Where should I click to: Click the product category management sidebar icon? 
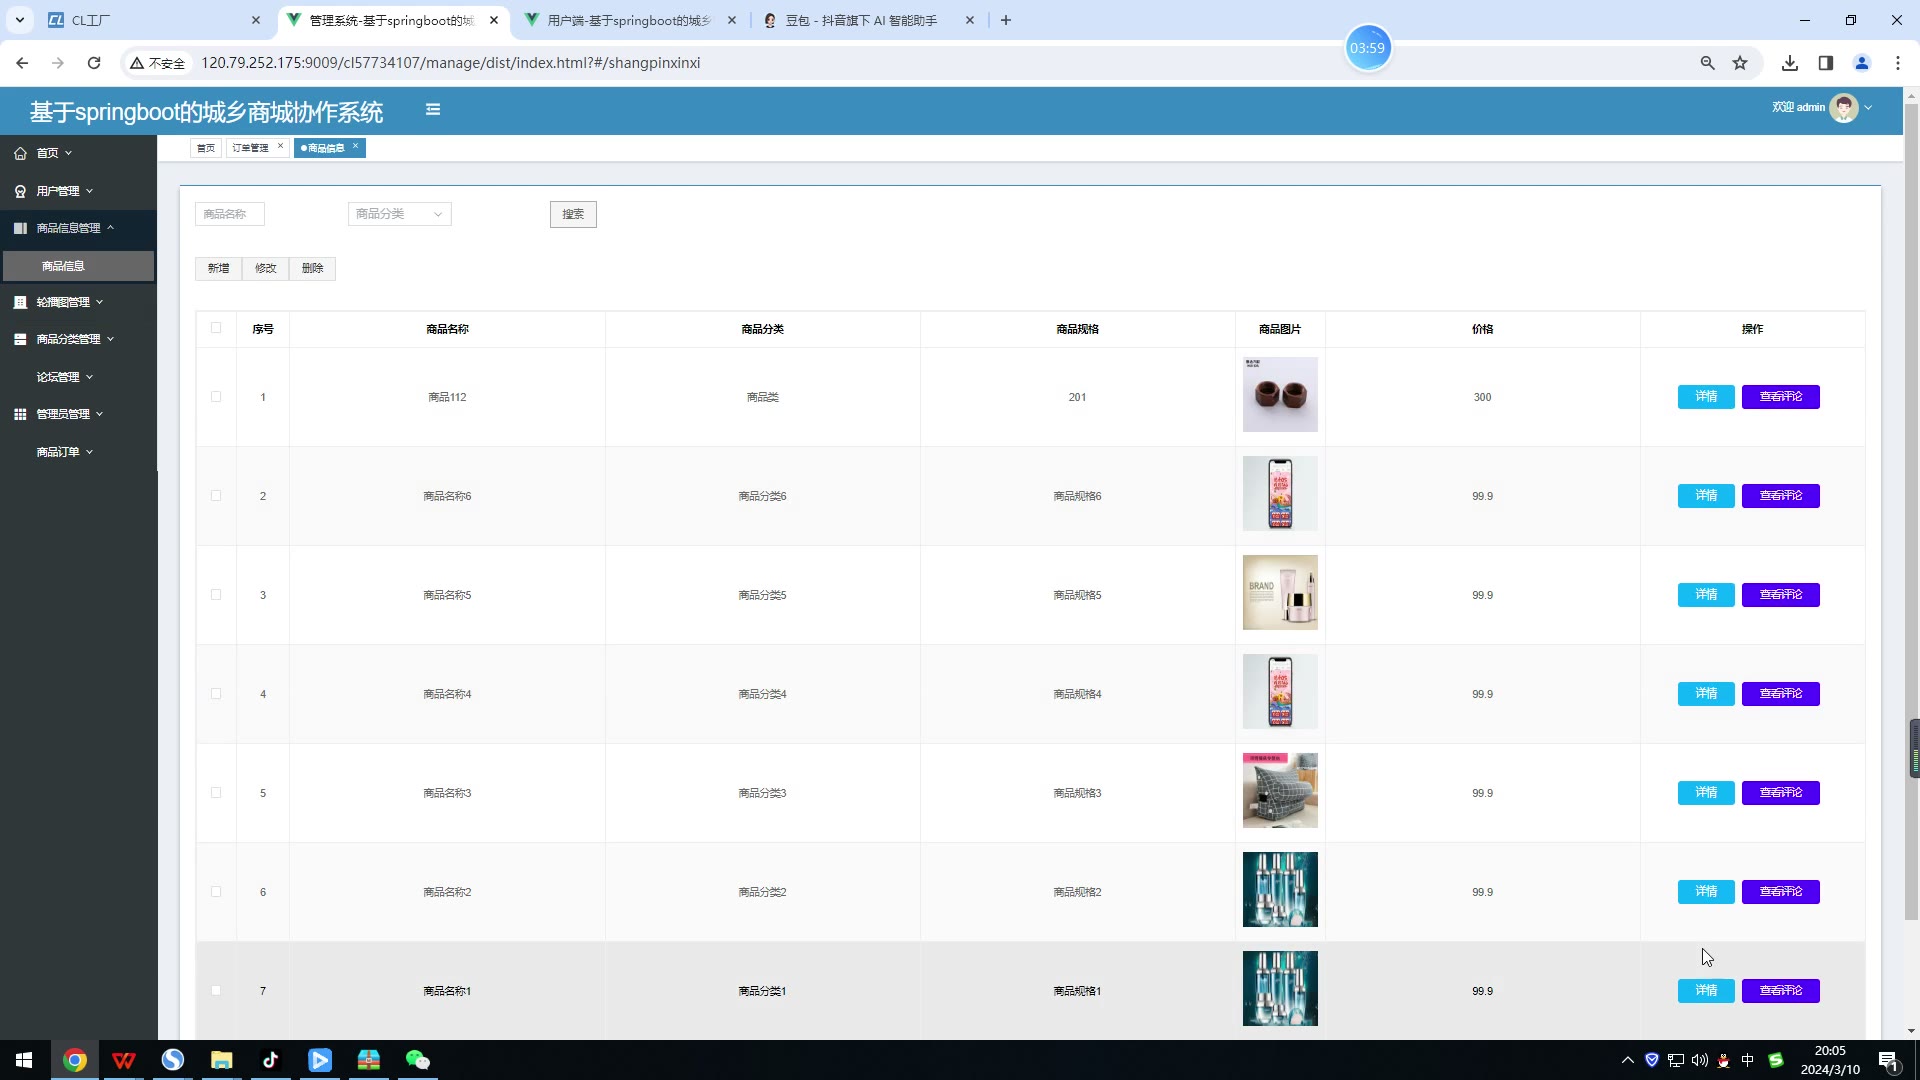click(20, 339)
